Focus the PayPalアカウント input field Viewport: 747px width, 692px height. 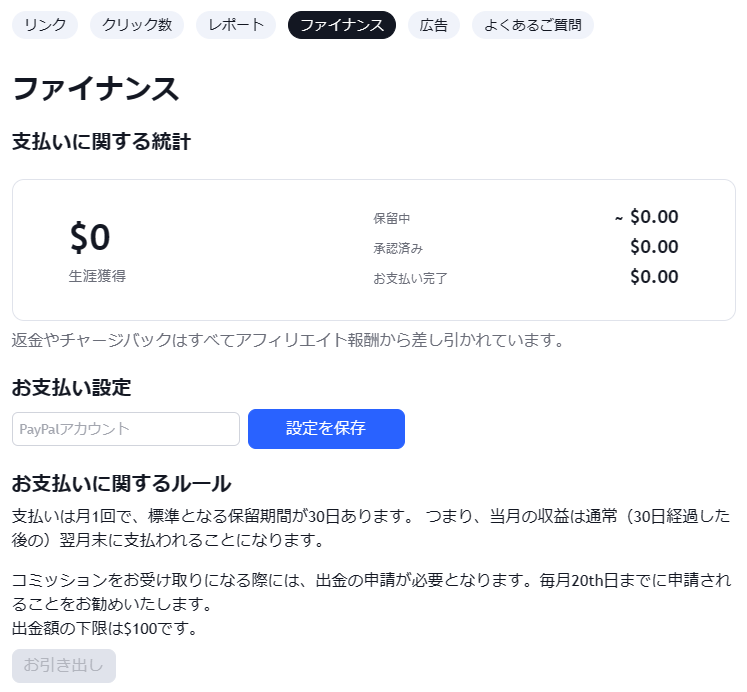pos(126,429)
